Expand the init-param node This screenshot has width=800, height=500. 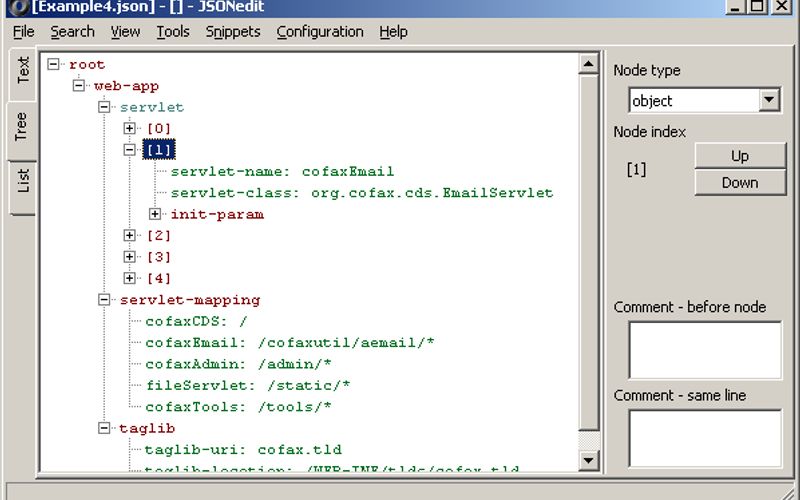(x=154, y=214)
